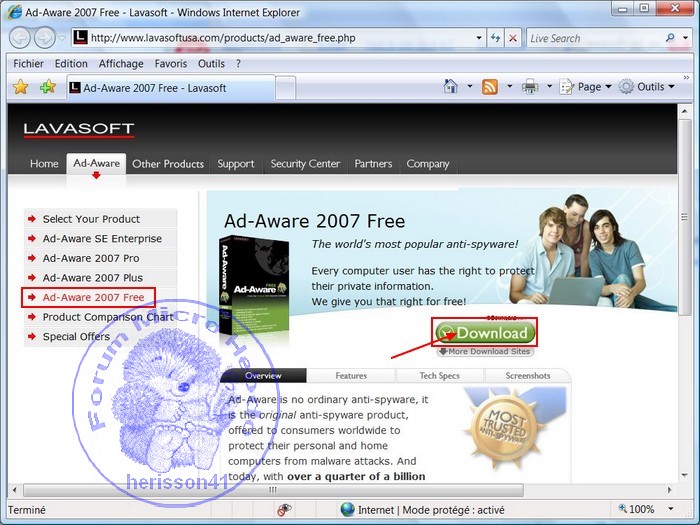Select the Ad-Aware 2007 Free browser tab
The height and width of the screenshot is (525, 700).
coord(171,88)
